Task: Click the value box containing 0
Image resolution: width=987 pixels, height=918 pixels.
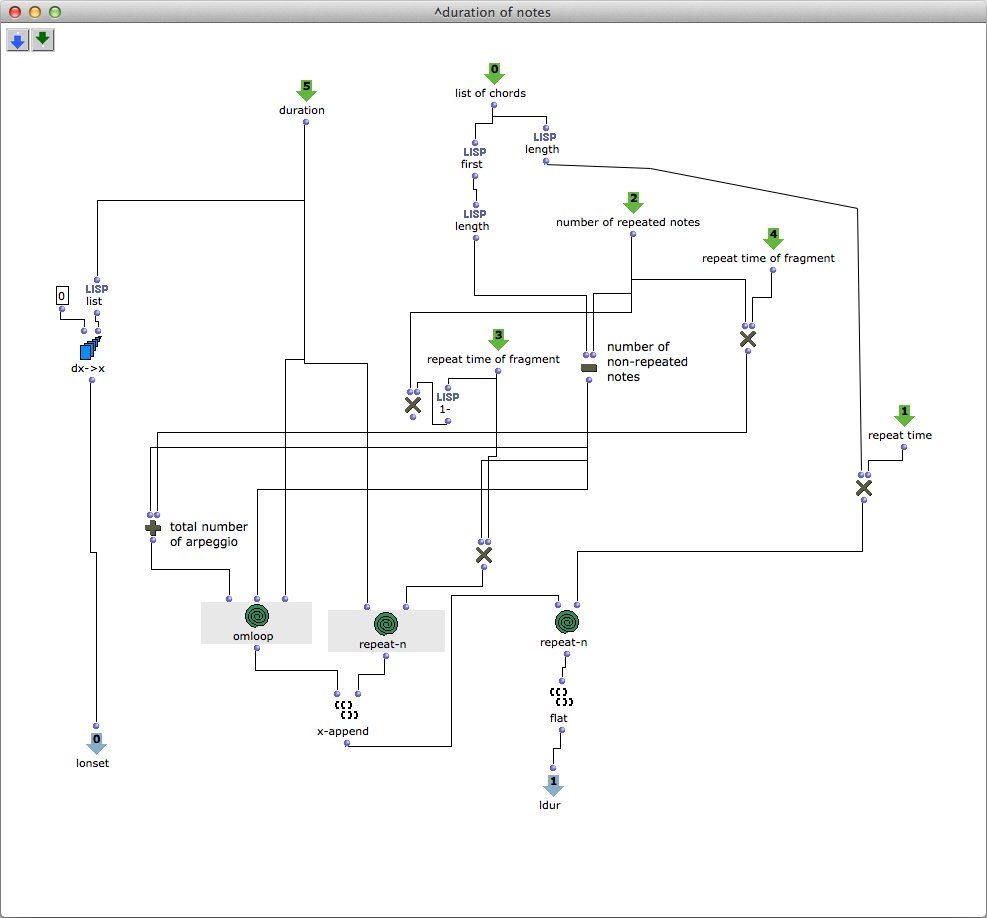Action: [61, 296]
